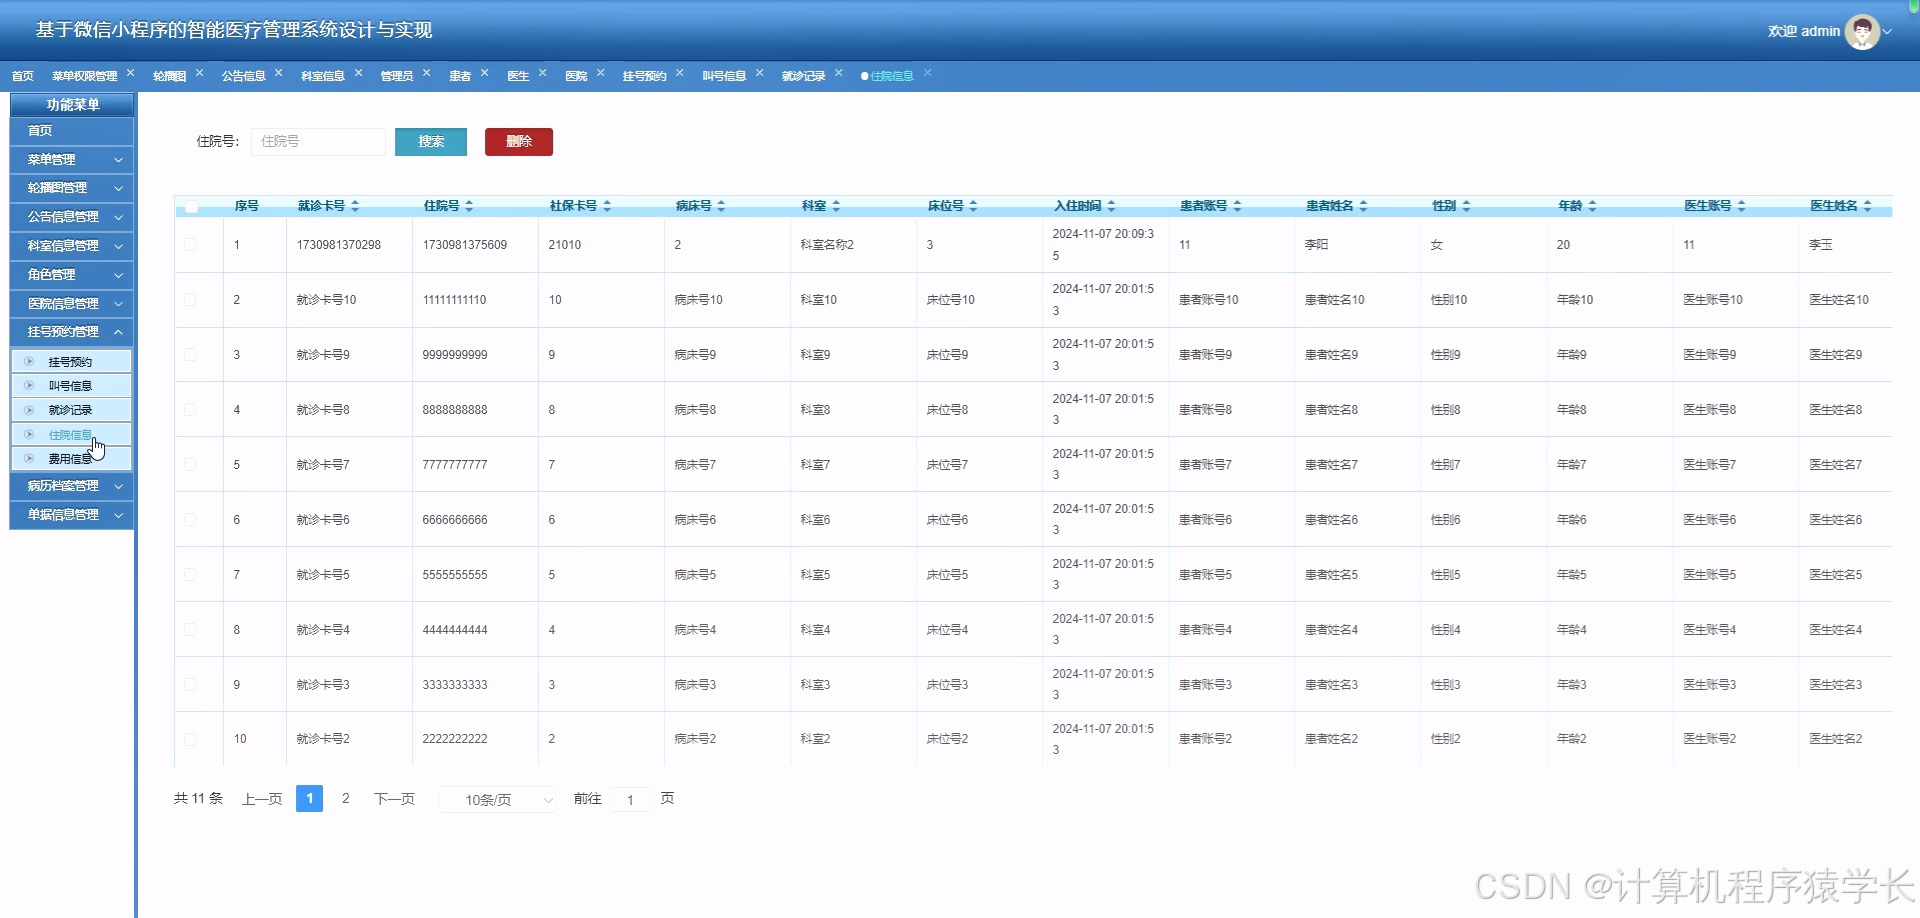
Task: Check the row 10 checkbox
Action: pos(190,739)
